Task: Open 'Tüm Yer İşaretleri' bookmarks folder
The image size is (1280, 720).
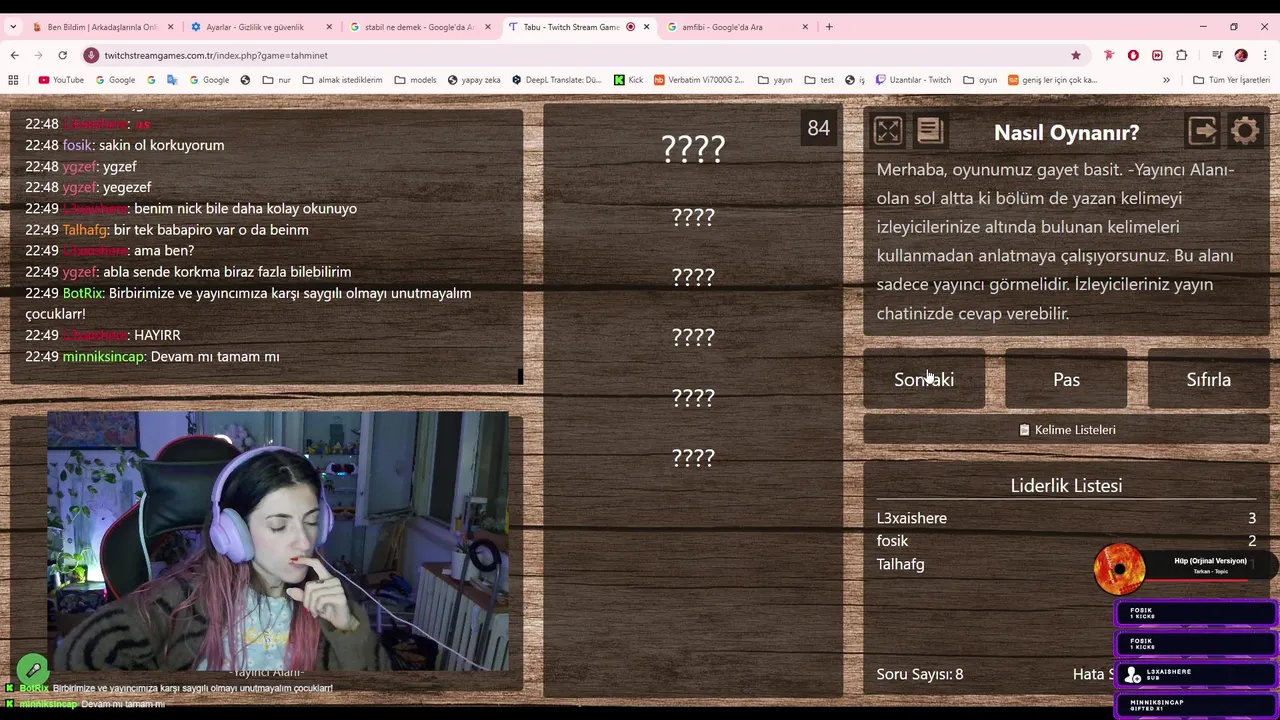Action: (1231, 80)
